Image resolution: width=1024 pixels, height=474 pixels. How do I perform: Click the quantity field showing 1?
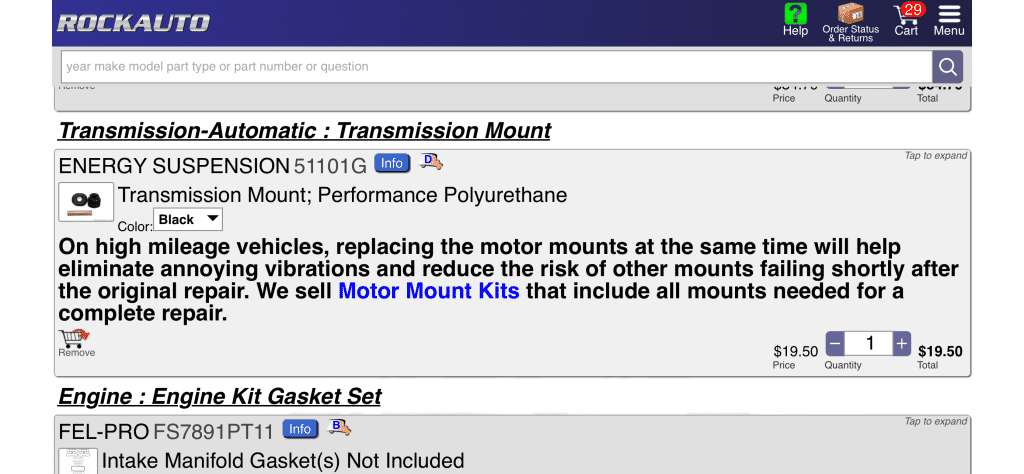[868, 344]
